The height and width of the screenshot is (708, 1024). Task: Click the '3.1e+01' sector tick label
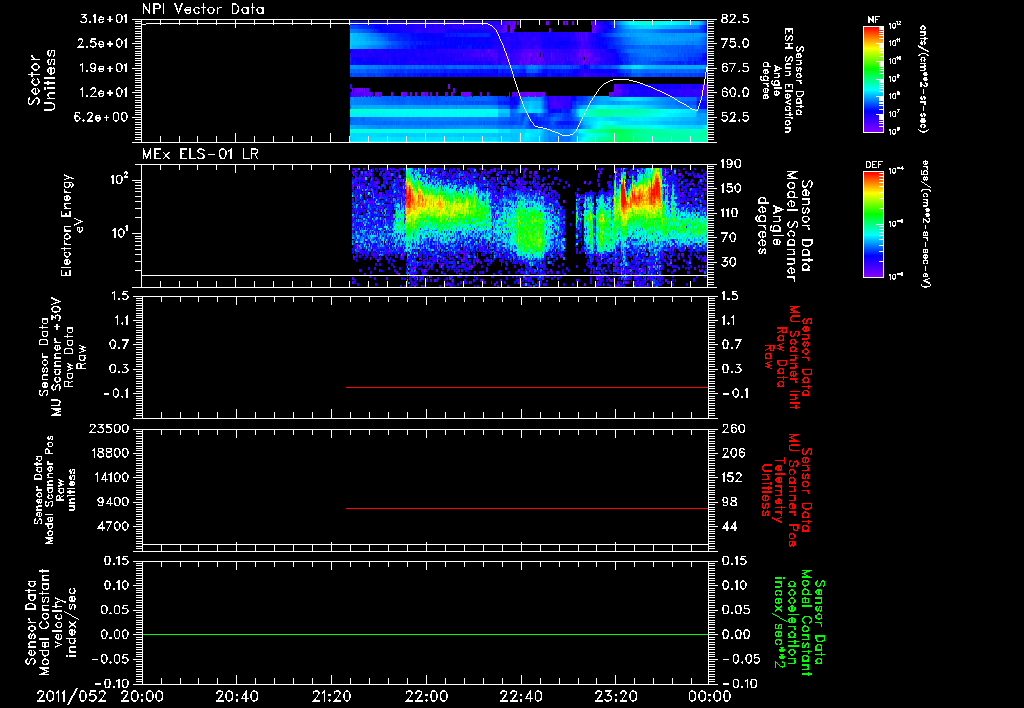pyautogui.click(x=104, y=19)
